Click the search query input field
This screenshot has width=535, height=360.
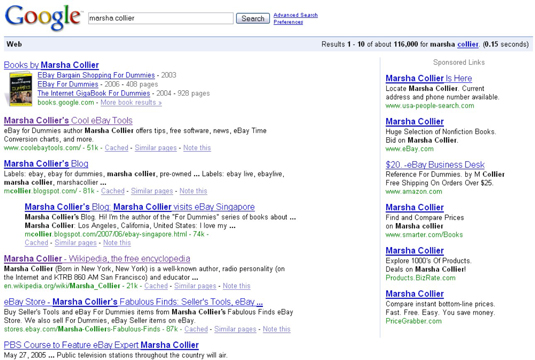point(161,18)
